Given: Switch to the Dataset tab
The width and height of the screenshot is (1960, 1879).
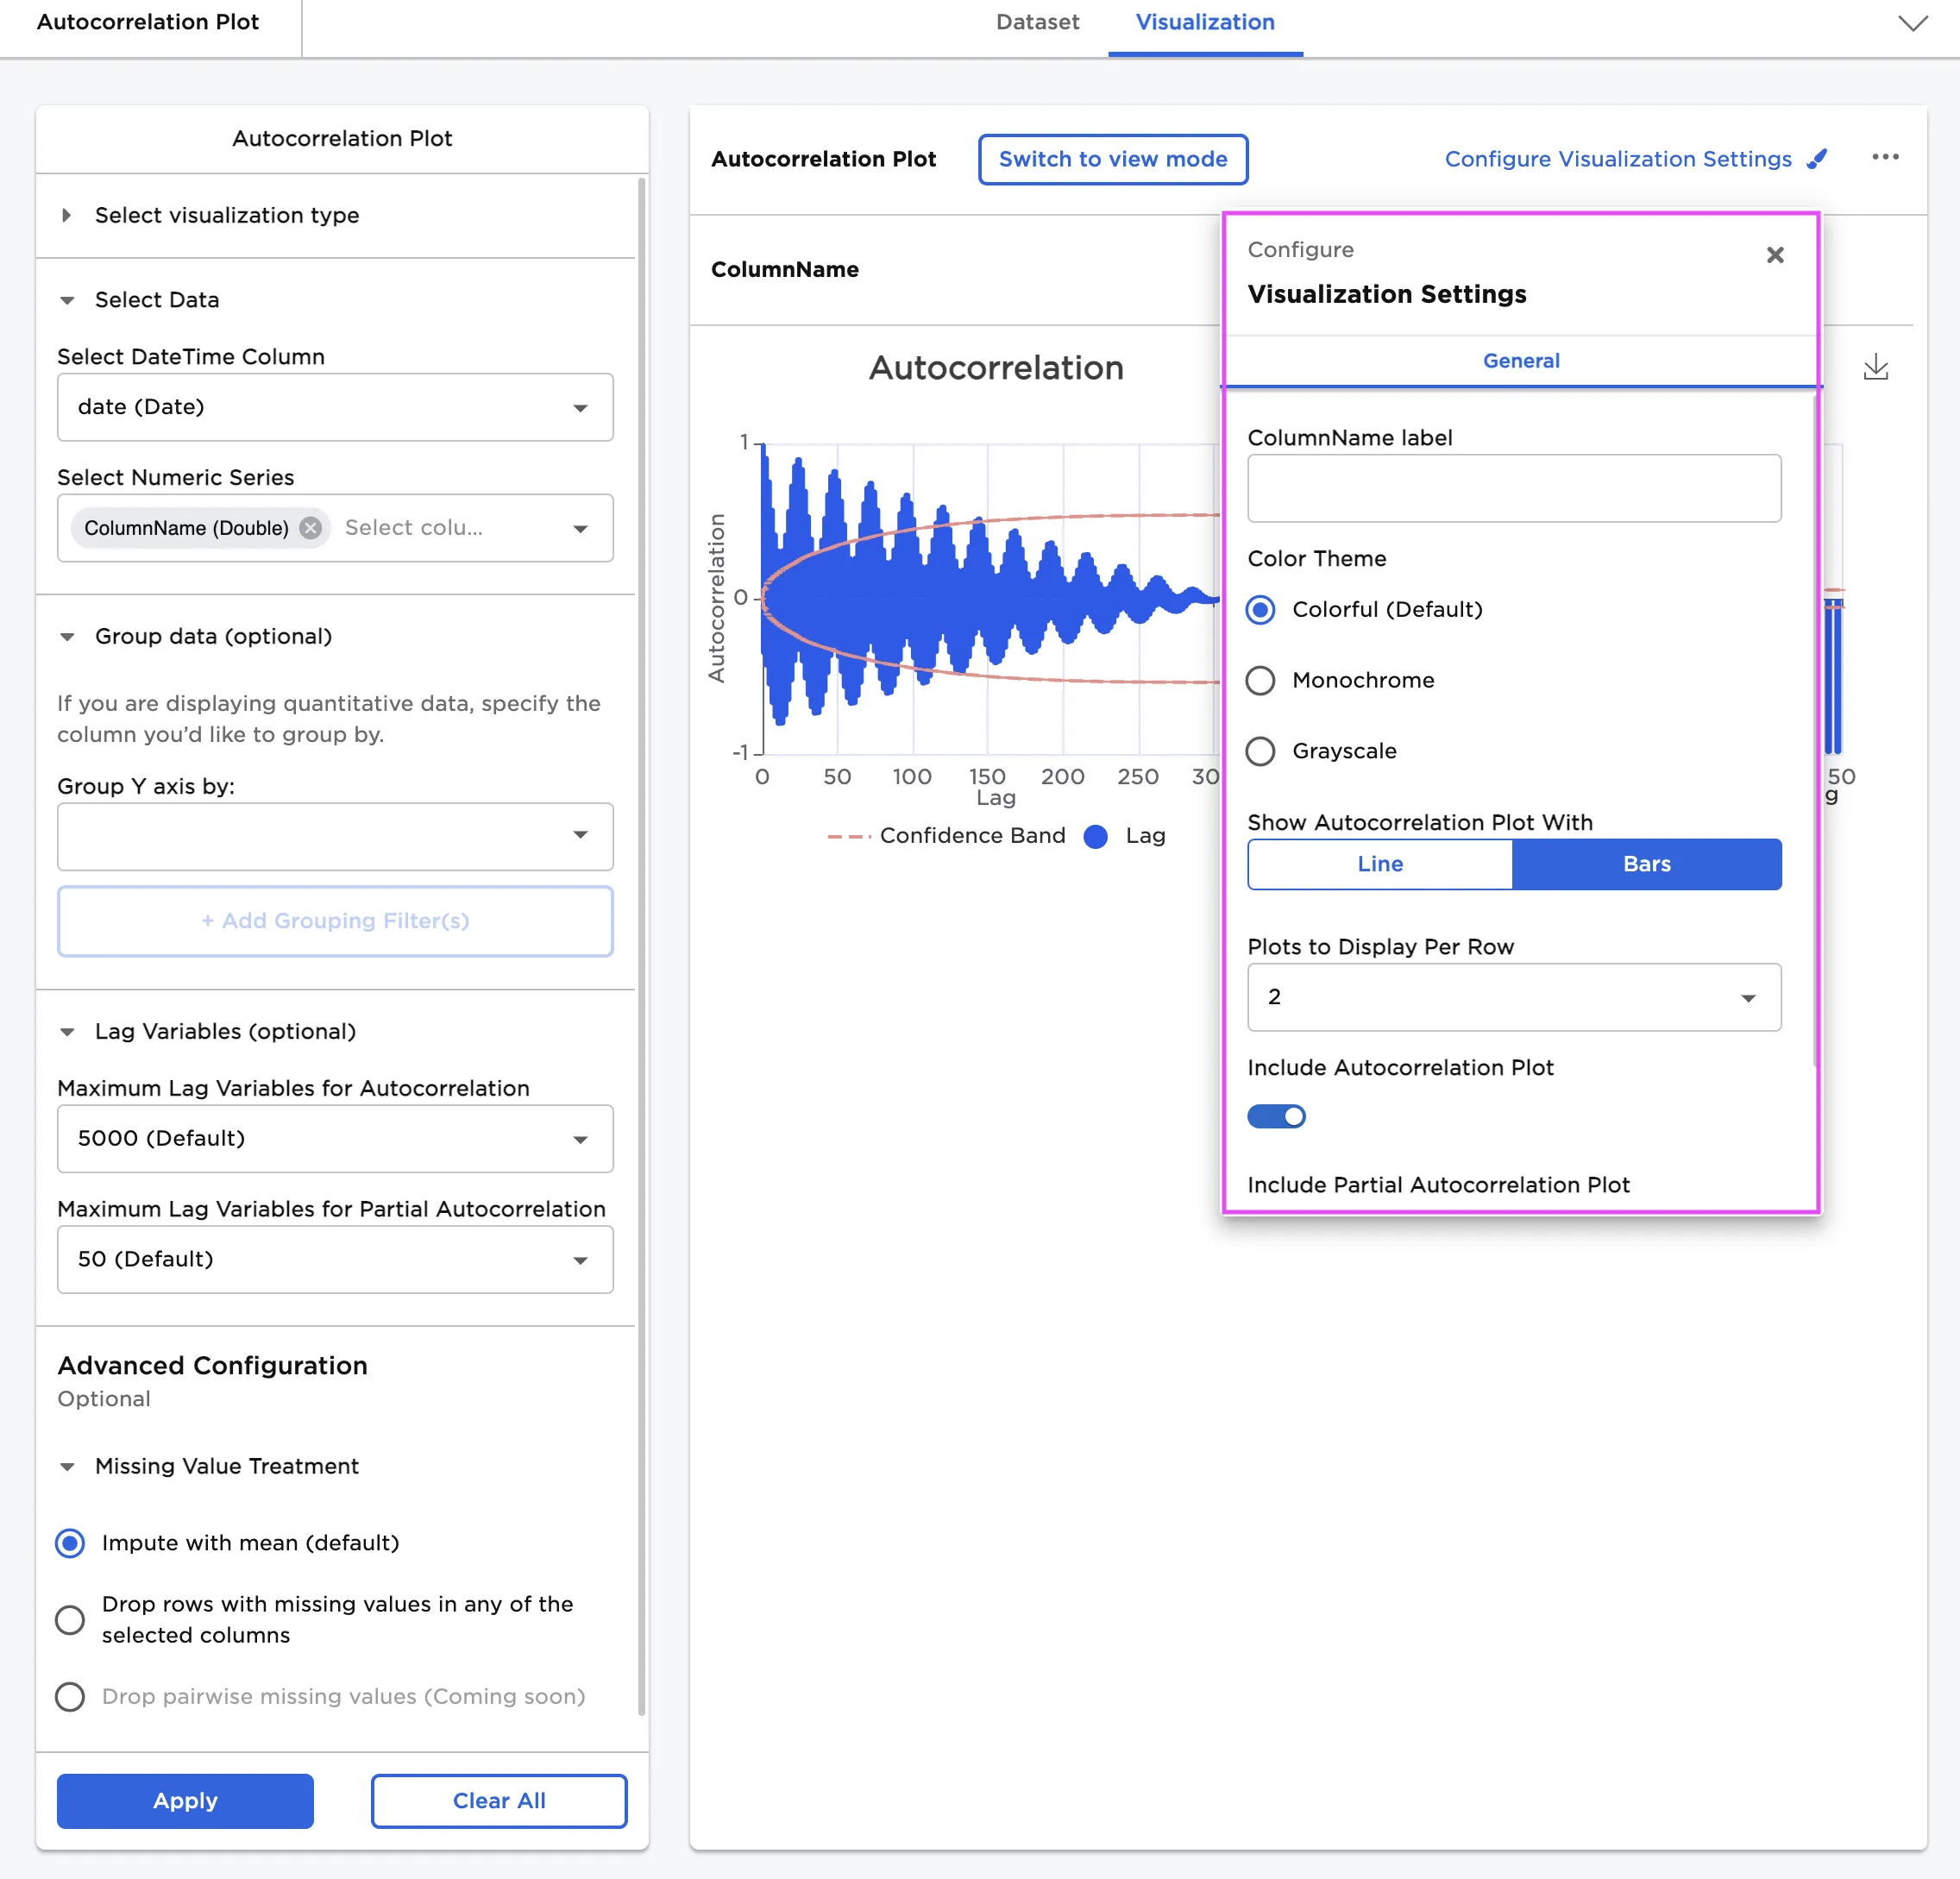Looking at the screenshot, I should point(1037,22).
